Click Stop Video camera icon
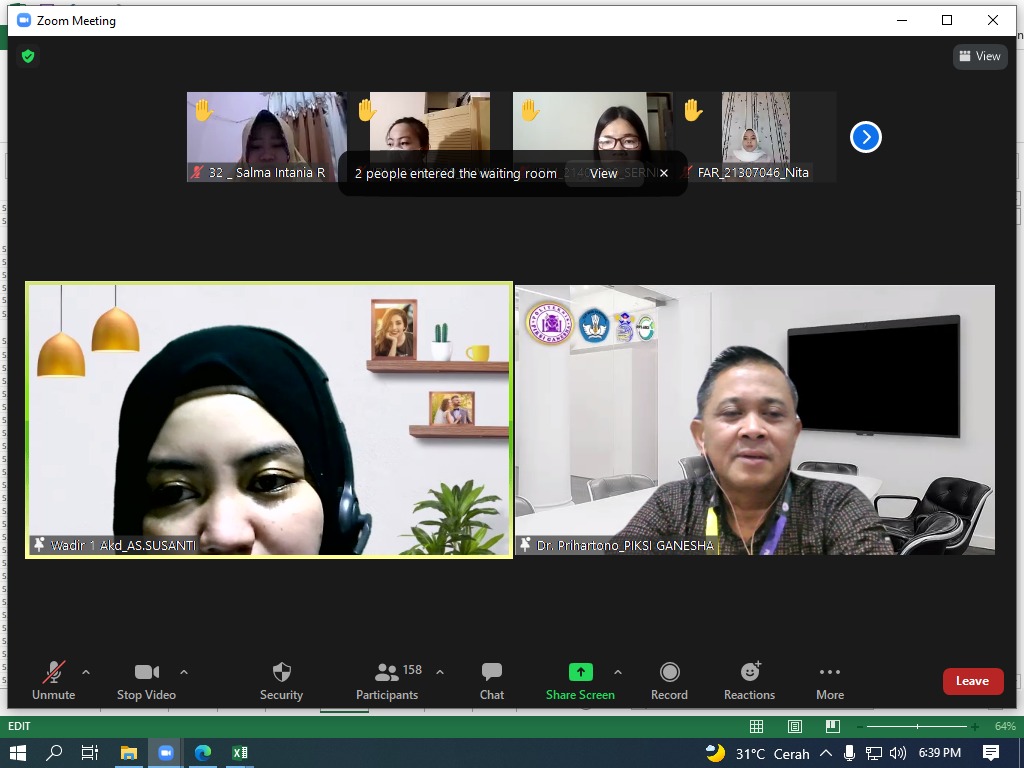This screenshot has width=1024, height=768. (x=146, y=672)
